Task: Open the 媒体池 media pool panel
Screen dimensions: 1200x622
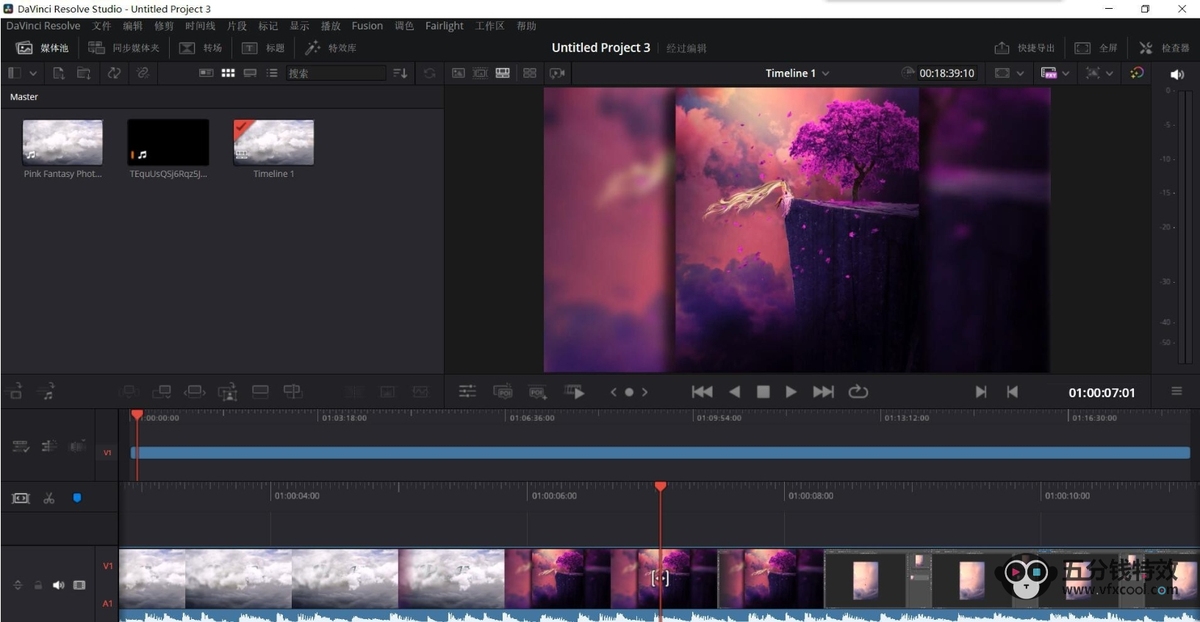Action: [x=42, y=48]
